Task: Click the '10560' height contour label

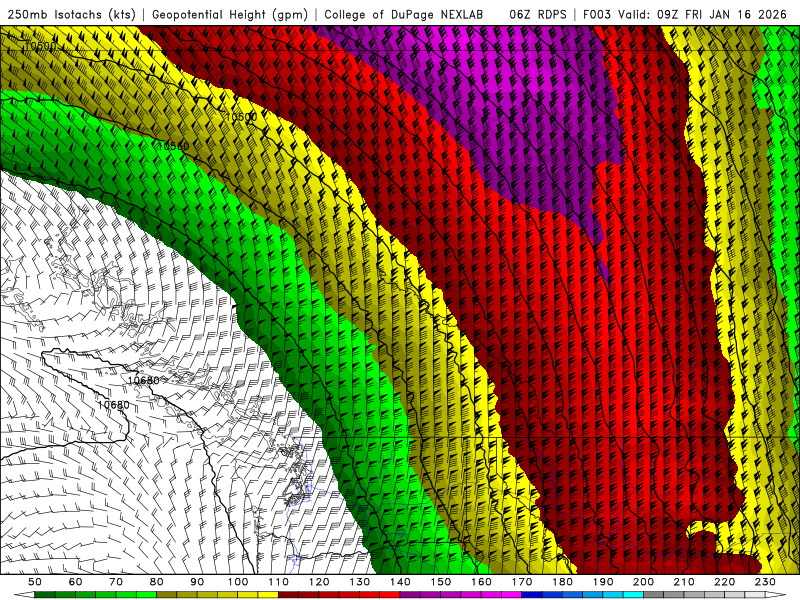Action: 173,146
